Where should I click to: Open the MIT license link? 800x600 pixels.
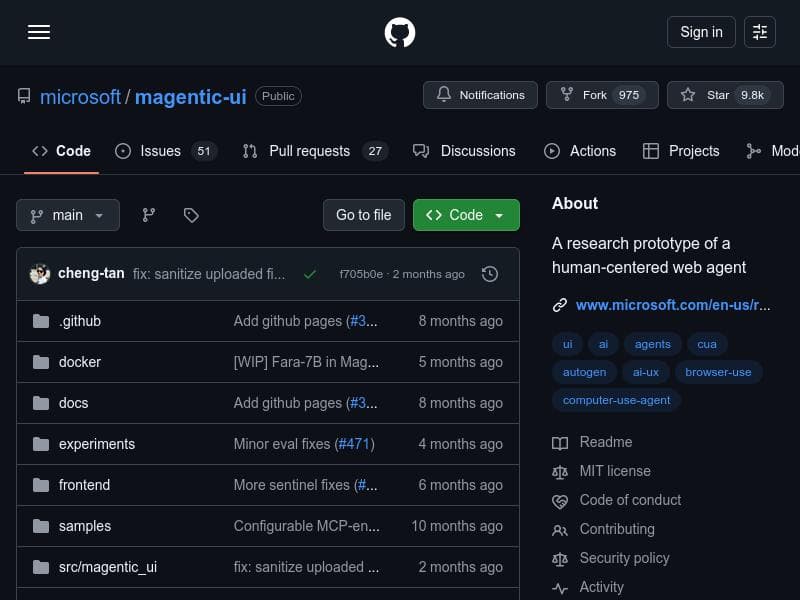615,471
